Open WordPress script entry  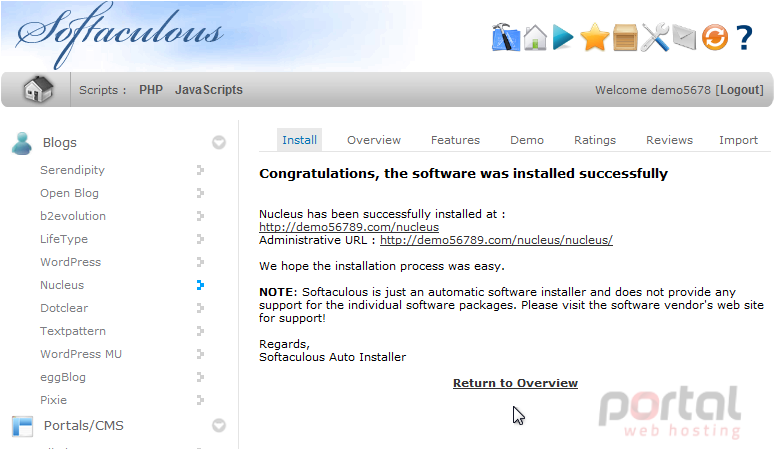pyautogui.click(x=70, y=262)
